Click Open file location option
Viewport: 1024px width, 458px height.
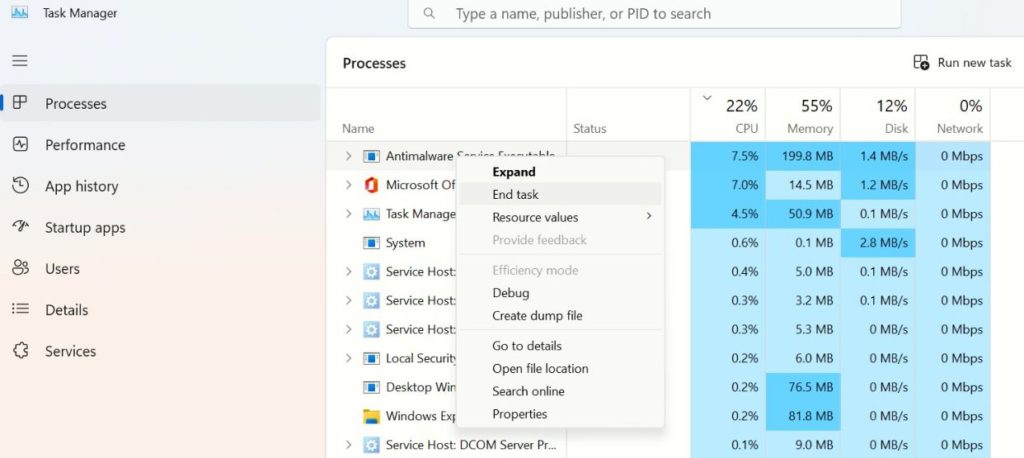tap(540, 368)
